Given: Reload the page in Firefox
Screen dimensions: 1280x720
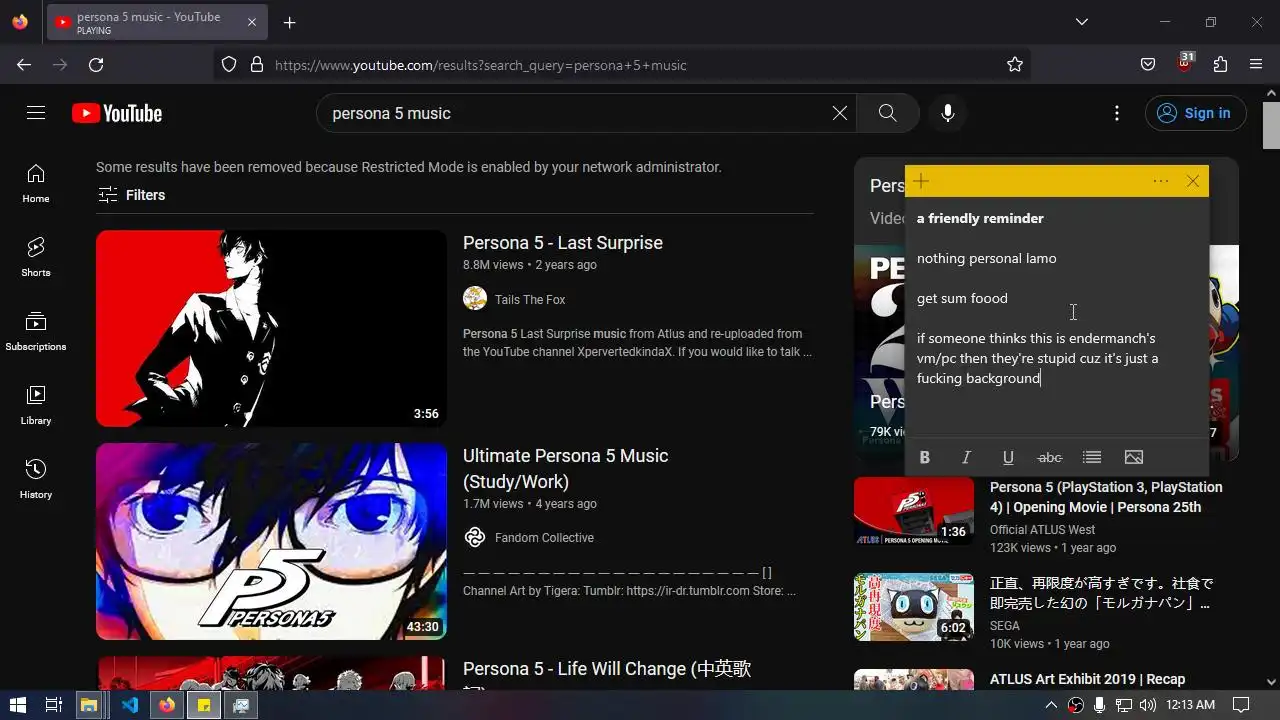Looking at the screenshot, I should click(96, 65).
